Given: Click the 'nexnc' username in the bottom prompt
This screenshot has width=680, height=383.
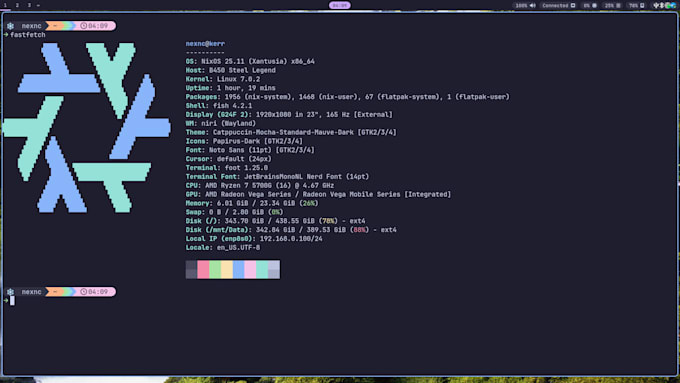Looking at the screenshot, I should pyautogui.click(x=32, y=292).
